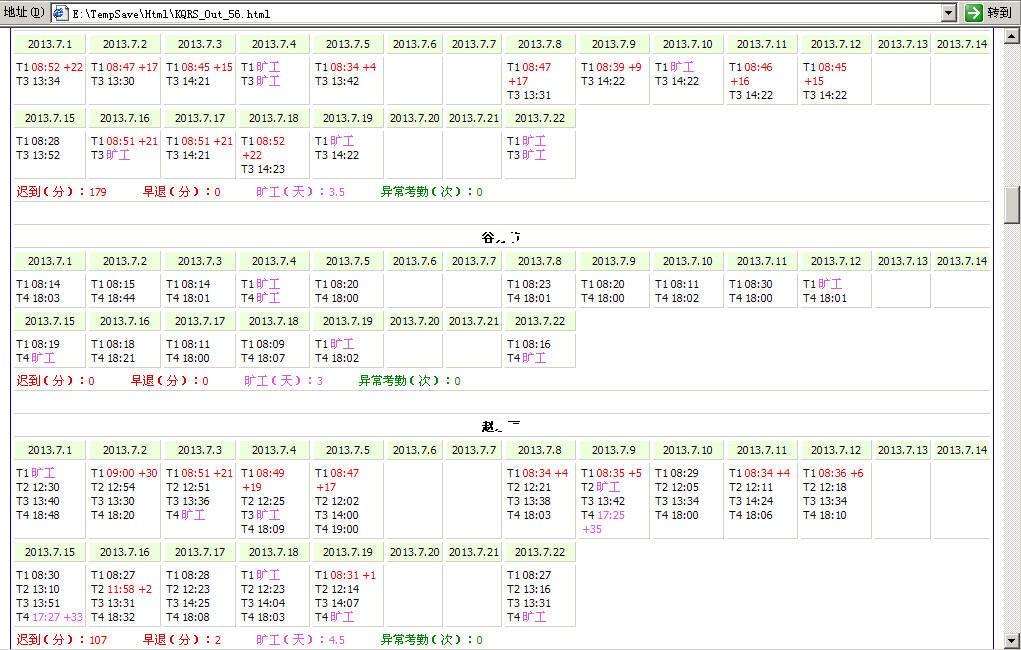Click the T3 14:00 entry

tap(337, 515)
